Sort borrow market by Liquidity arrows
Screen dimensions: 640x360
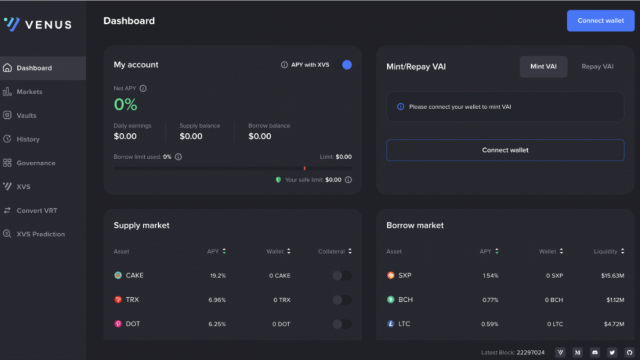click(622, 251)
